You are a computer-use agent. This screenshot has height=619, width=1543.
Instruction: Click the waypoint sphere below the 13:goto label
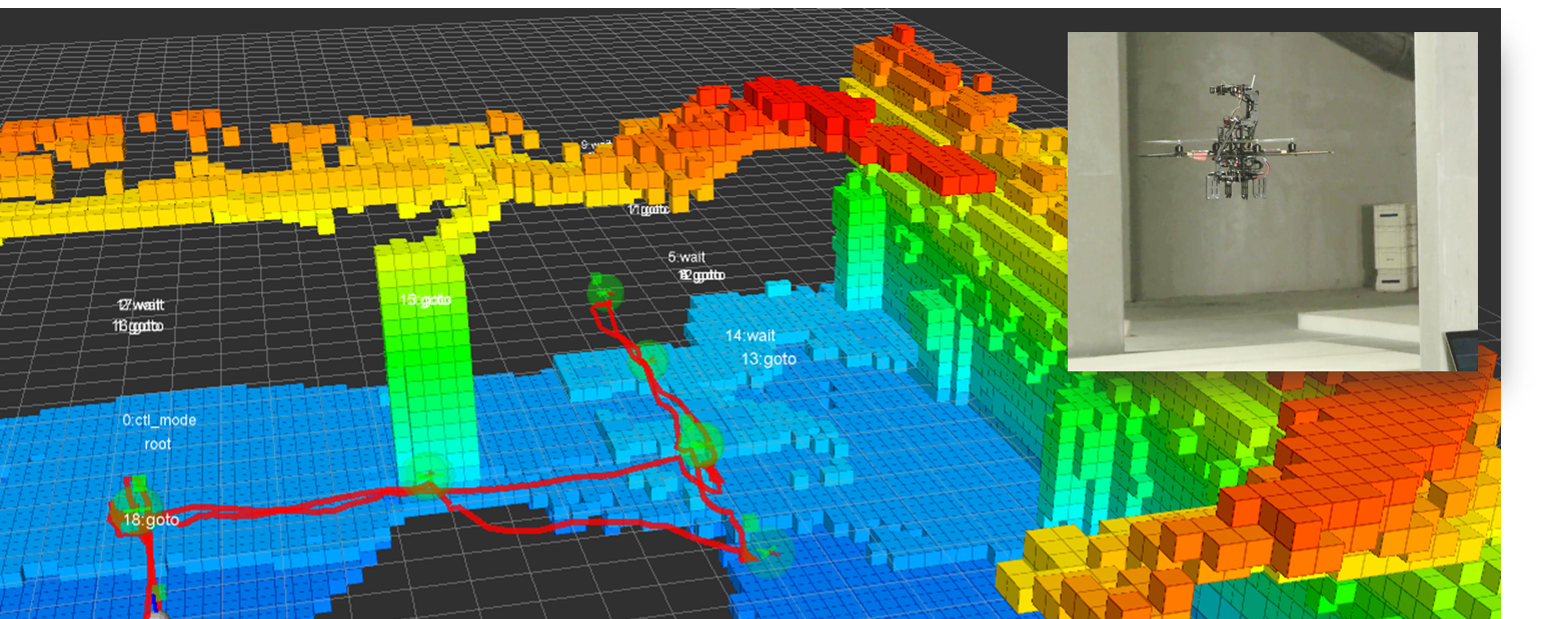[x=701, y=441]
